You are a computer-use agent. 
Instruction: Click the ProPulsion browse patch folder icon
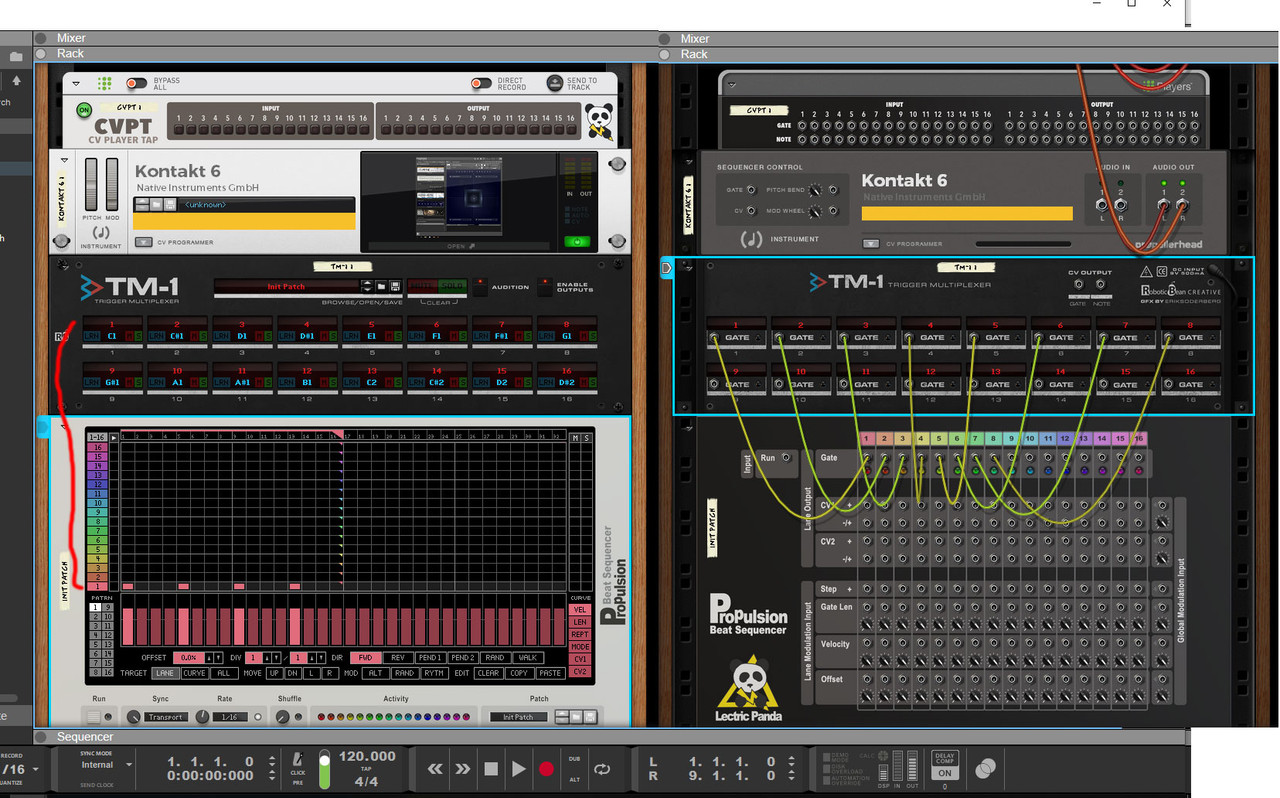click(x=575, y=717)
